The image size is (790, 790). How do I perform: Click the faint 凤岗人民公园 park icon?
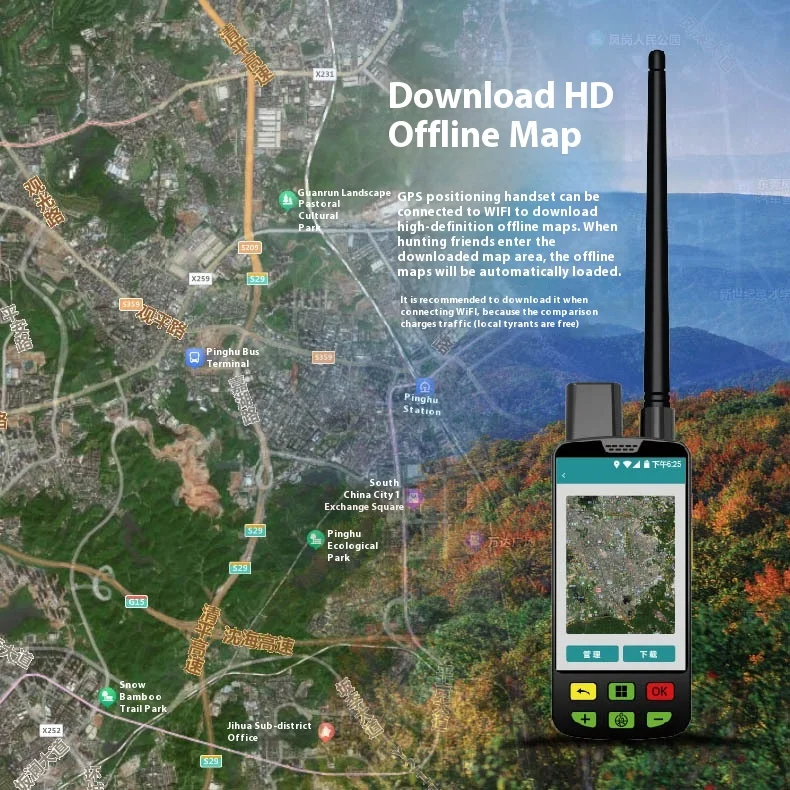[x=596, y=38]
